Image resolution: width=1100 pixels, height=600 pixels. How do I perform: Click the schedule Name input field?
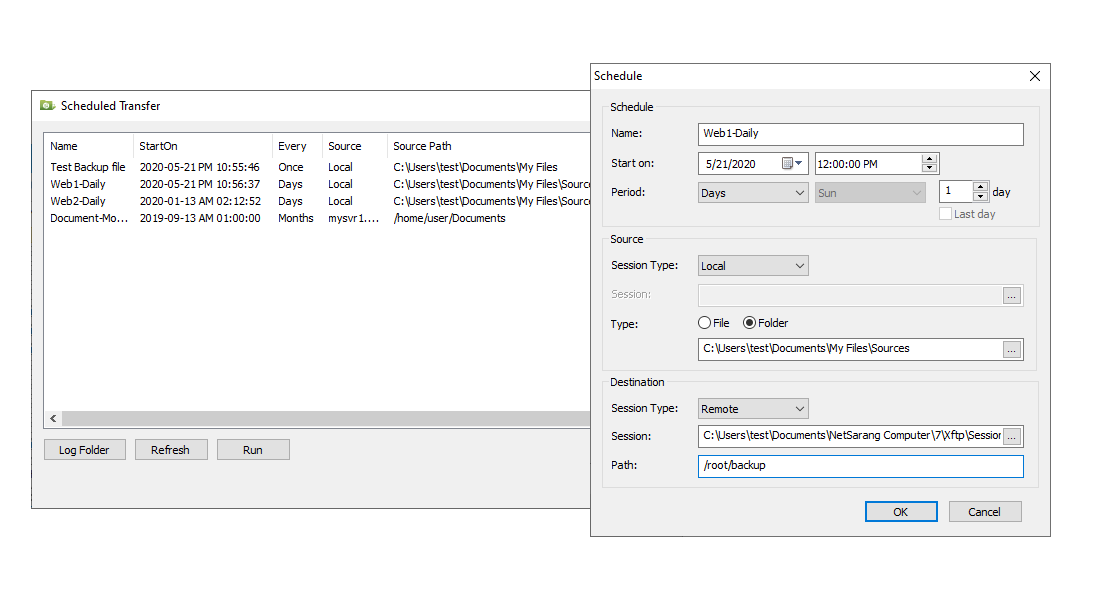coord(861,134)
